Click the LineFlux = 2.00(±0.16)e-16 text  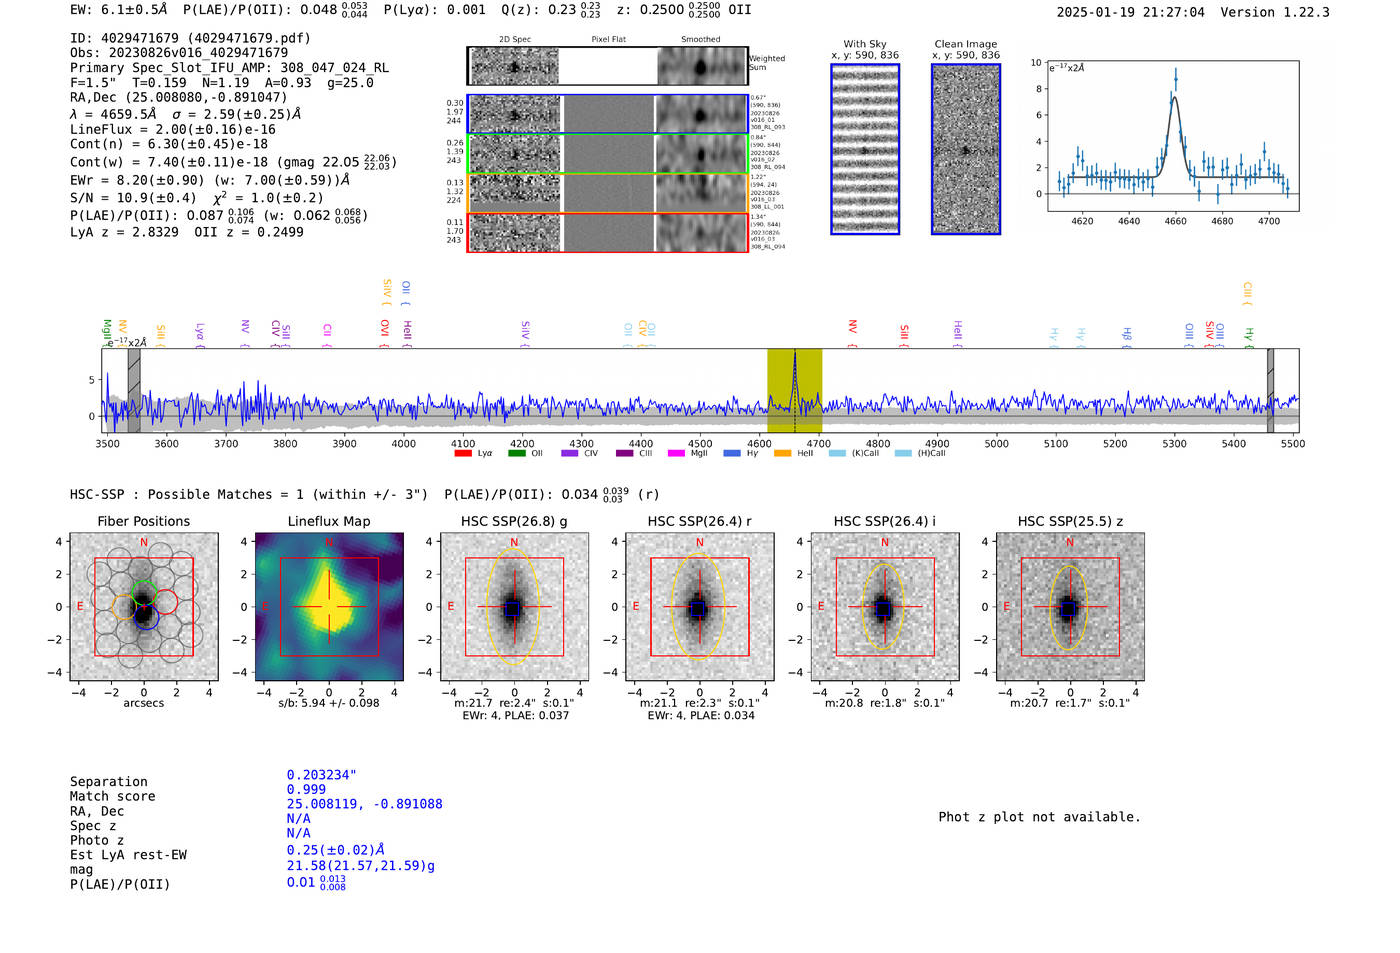[173, 129]
